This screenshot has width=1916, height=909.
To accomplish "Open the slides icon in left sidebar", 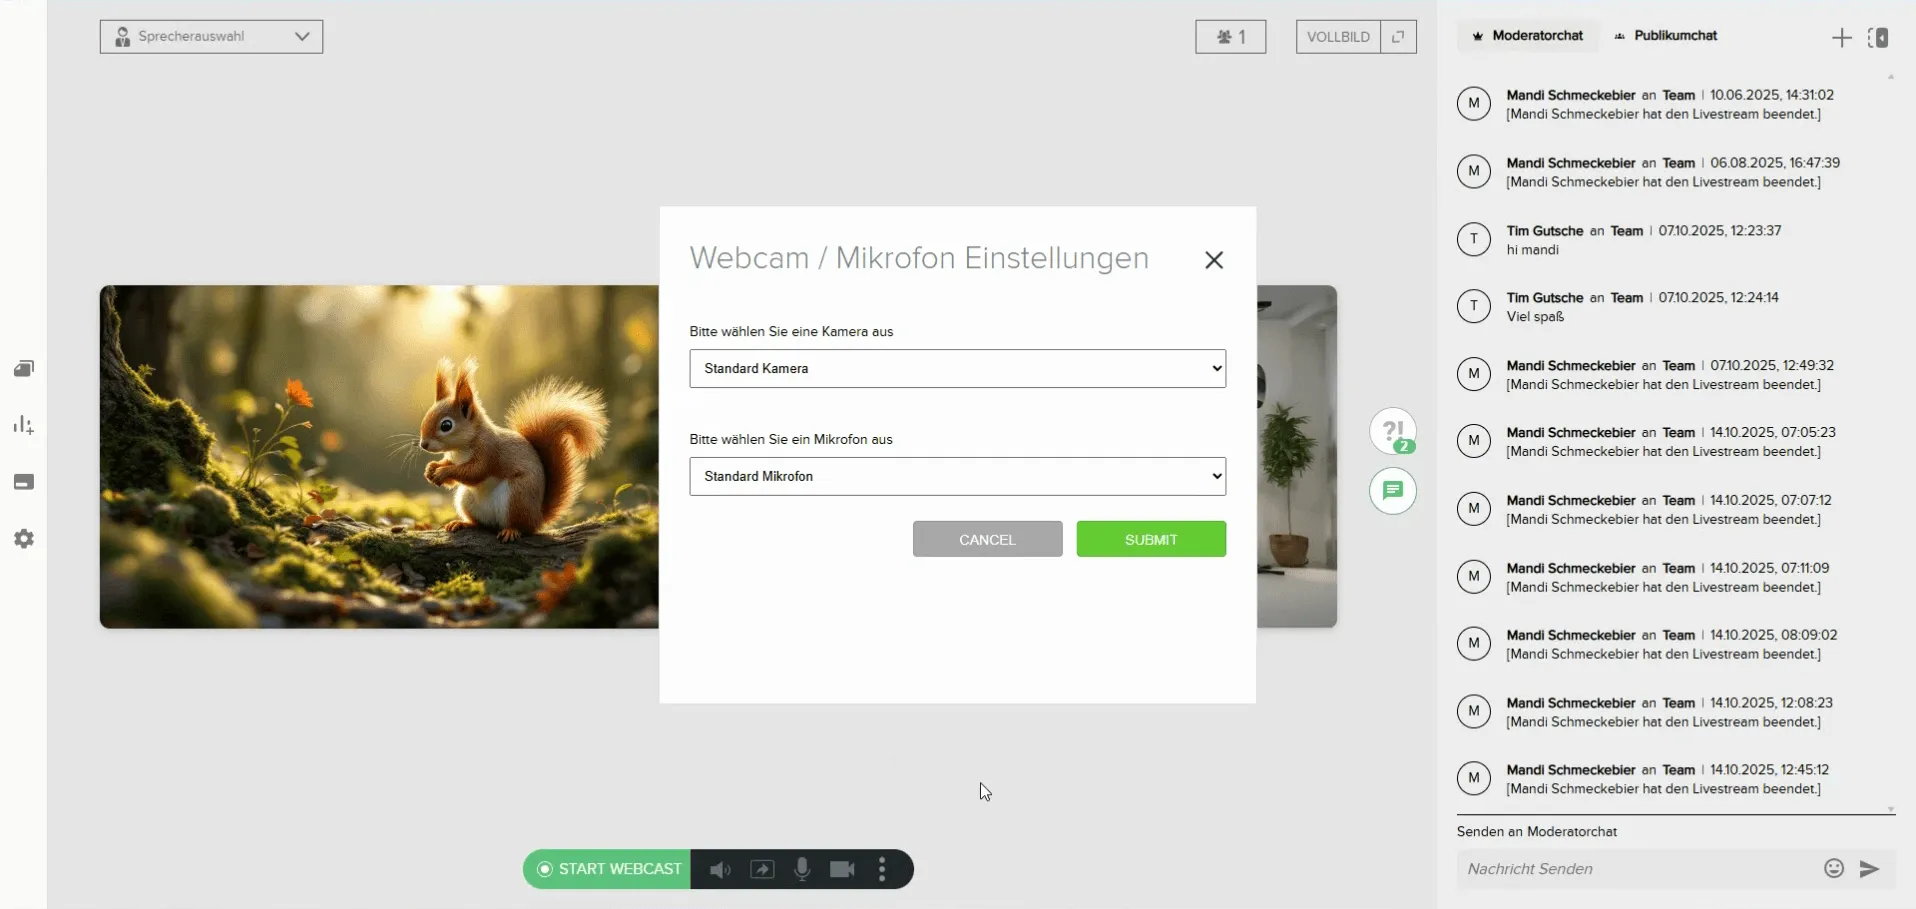I will pyautogui.click(x=24, y=369).
